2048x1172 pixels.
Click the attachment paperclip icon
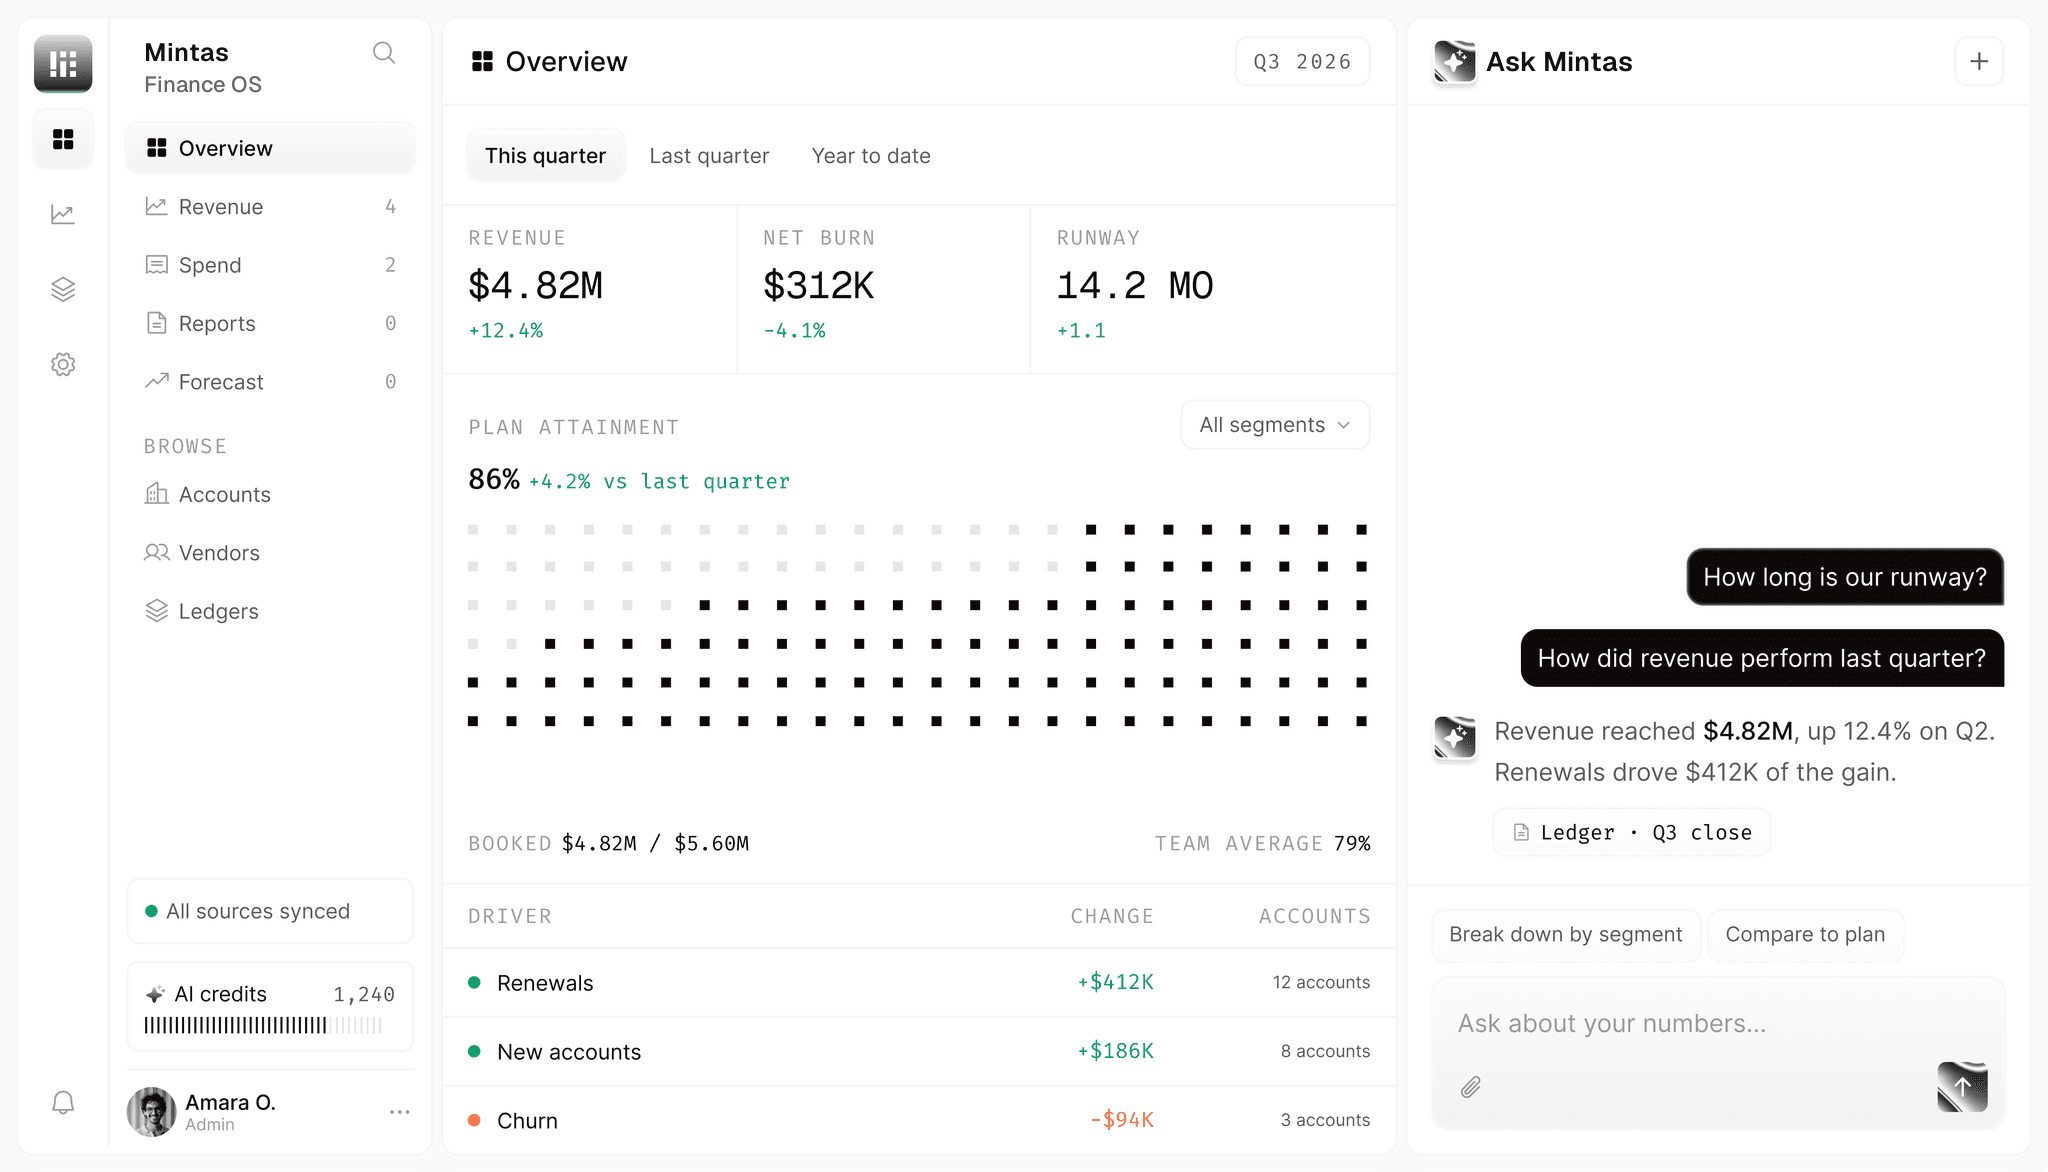click(1470, 1087)
